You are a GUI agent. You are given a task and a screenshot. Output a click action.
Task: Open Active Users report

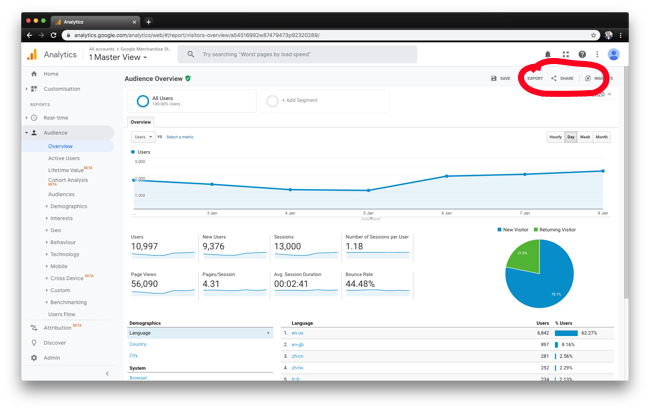64,158
